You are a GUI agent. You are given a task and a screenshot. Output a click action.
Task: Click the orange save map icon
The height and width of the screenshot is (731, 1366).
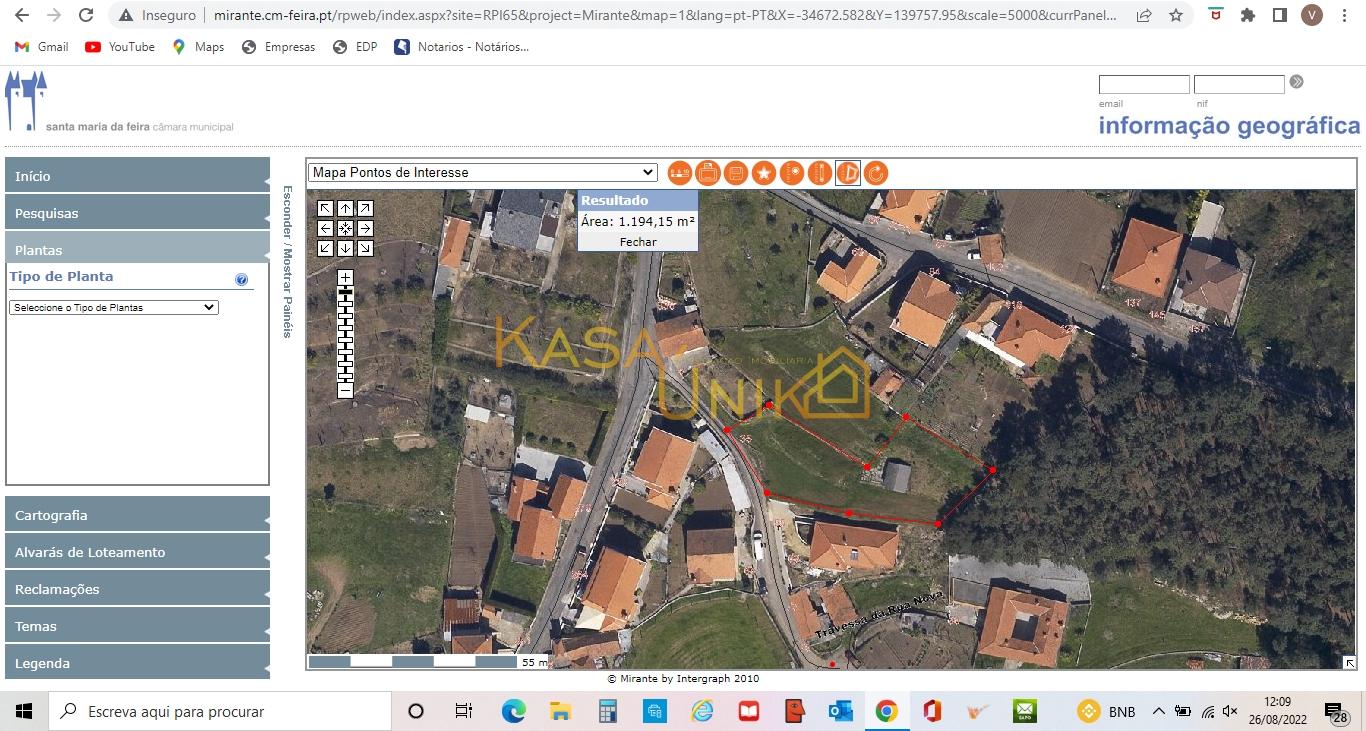point(736,173)
